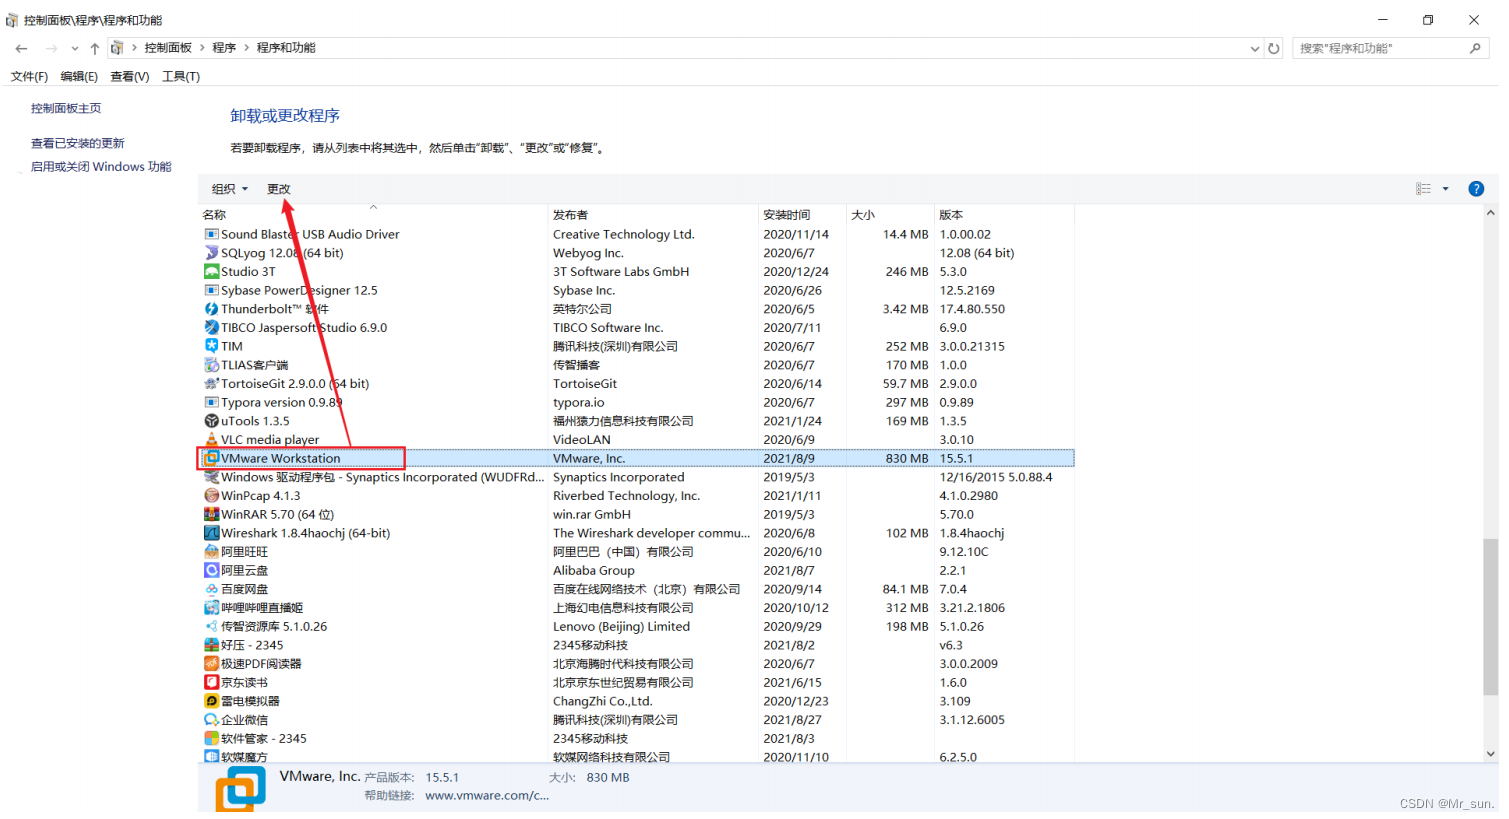The width and height of the screenshot is (1509, 819).
Task: Click the Typora version 0.9.89 icon
Action: coord(211,402)
